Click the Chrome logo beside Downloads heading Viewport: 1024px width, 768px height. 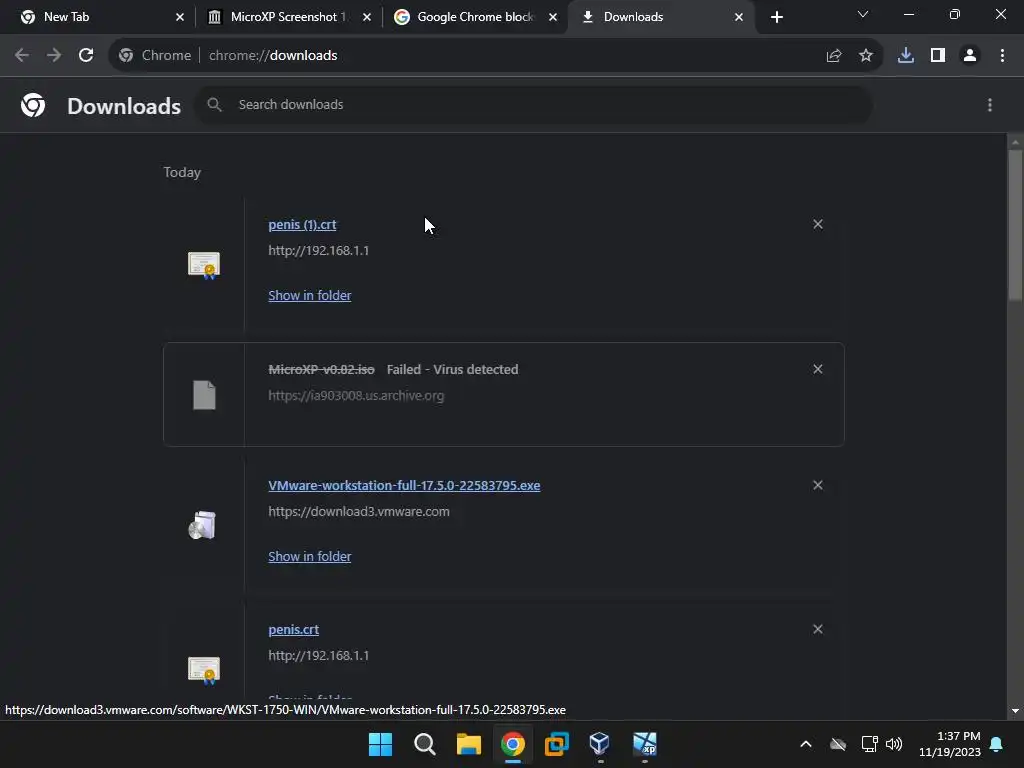point(33,104)
